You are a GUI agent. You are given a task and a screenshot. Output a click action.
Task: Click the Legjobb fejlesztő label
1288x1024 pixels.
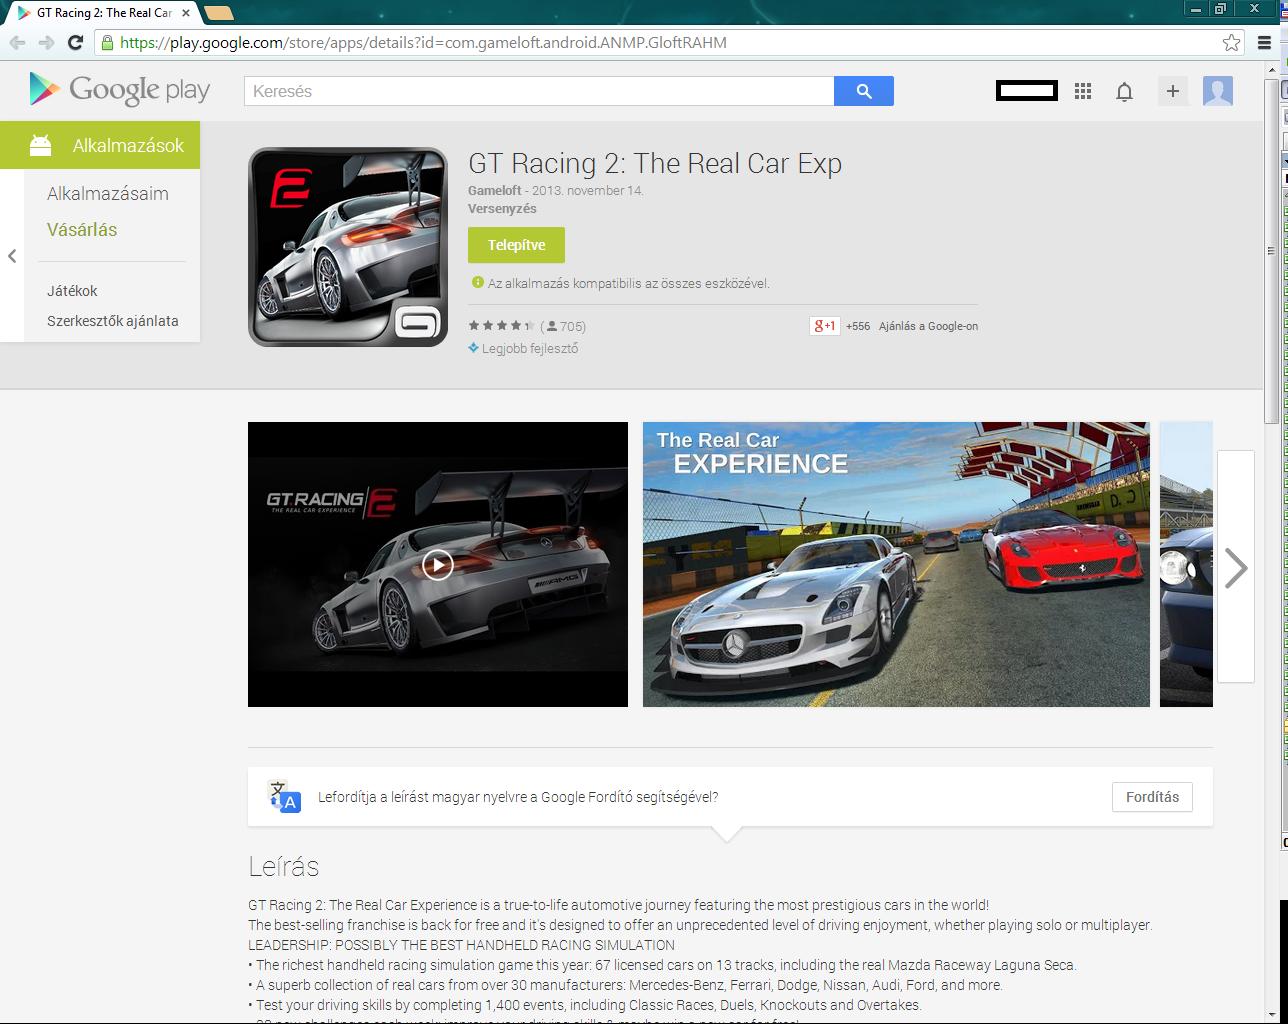pos(530,348)
